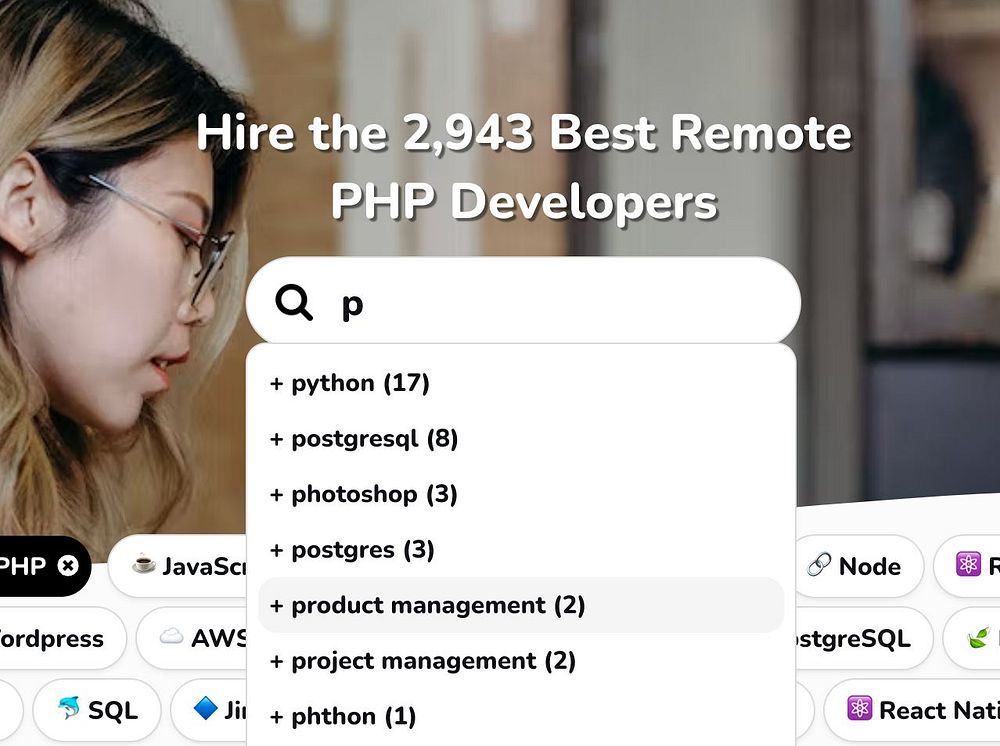Select the PostgreSQL skill tag

tap(864, 638)
